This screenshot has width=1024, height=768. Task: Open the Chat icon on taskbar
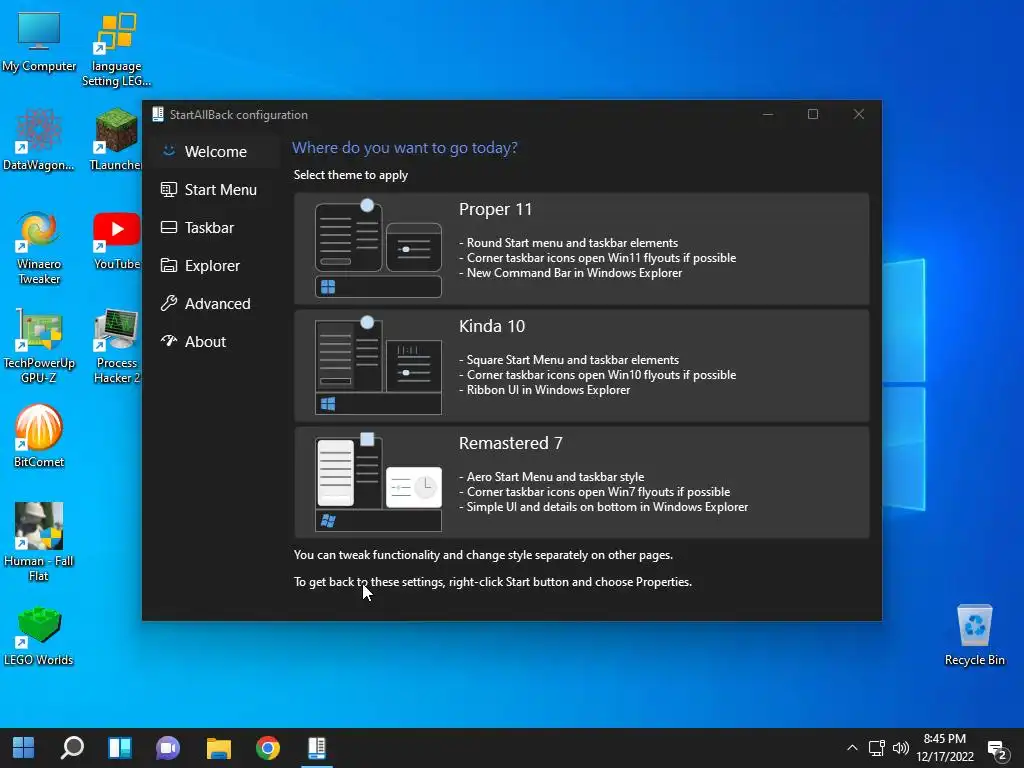click(x=168, y=748)
